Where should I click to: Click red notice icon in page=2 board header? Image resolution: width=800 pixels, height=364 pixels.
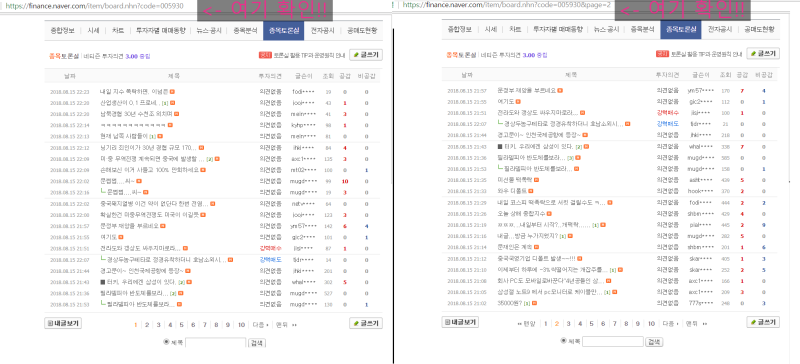tap(662, 54)
